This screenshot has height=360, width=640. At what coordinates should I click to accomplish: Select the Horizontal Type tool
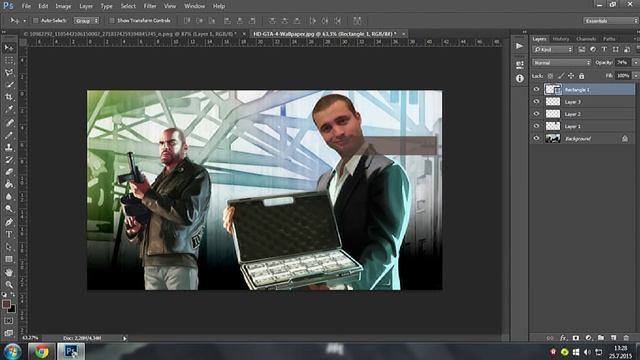[9, 234]
